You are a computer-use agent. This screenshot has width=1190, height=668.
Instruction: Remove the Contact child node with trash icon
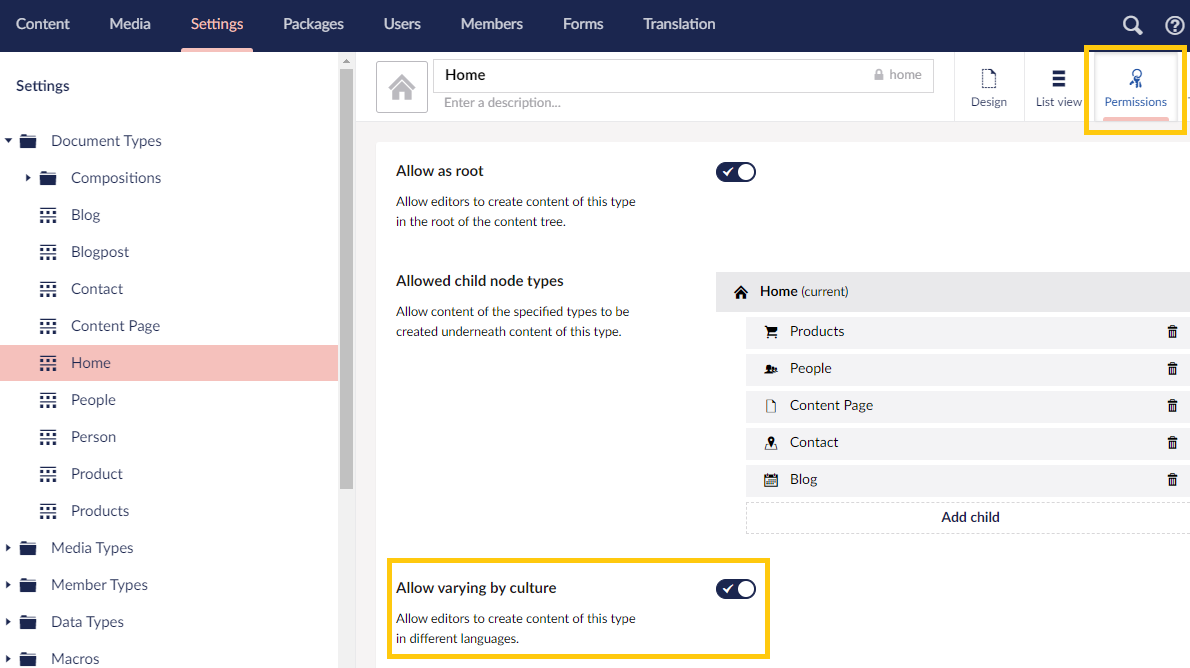[1172, 442]
